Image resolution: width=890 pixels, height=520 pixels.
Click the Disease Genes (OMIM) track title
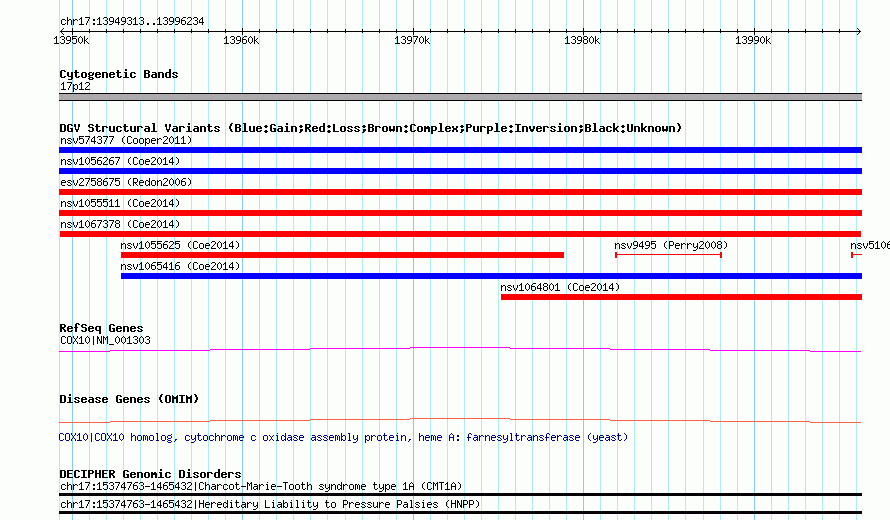[x=129, y=399]
